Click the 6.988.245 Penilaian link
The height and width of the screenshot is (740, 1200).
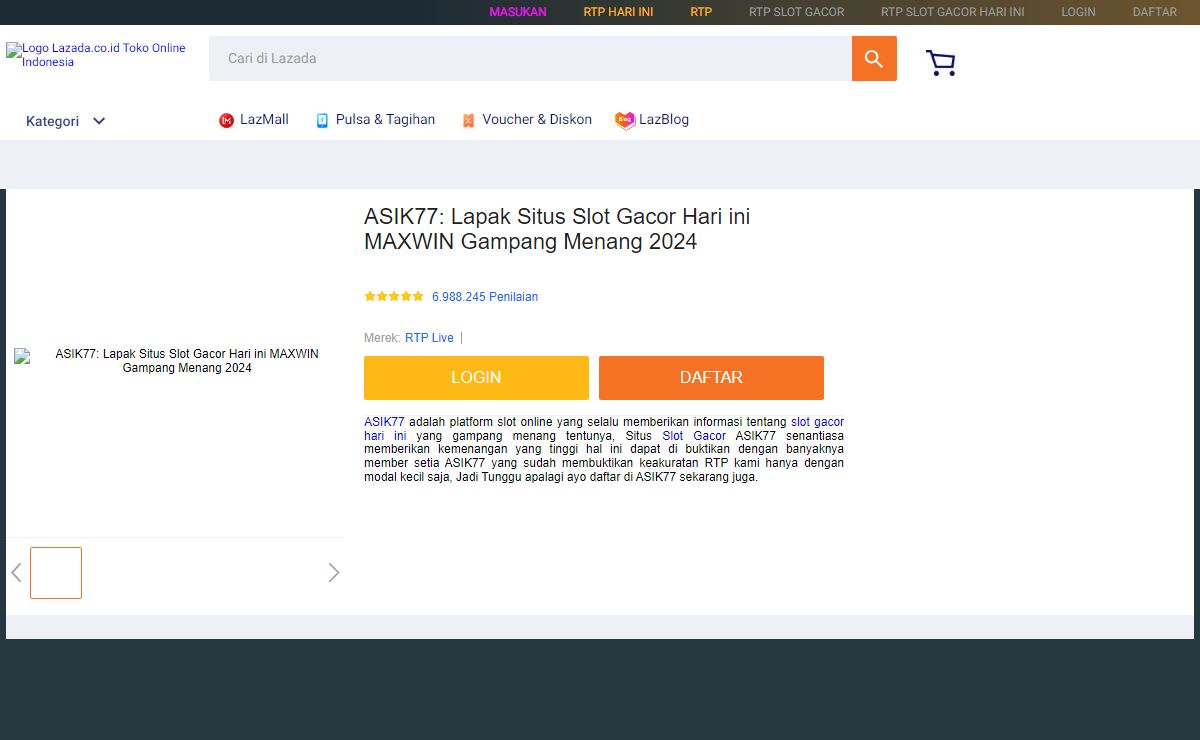(485, 297)
